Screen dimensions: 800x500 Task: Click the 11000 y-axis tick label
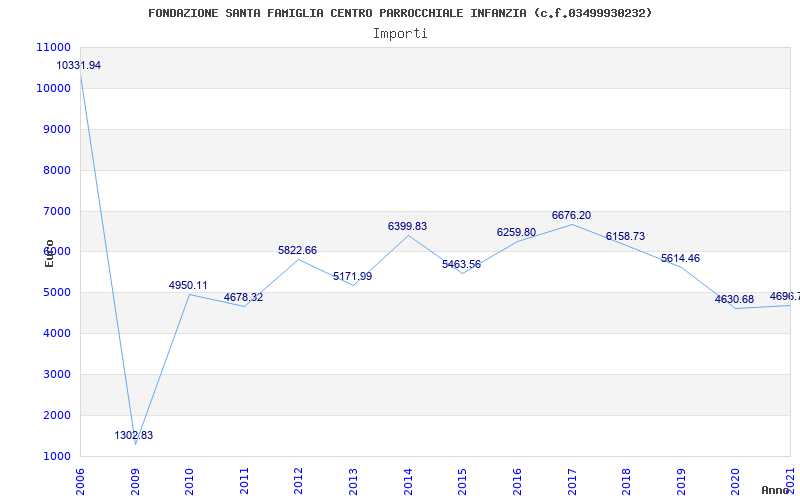click(x=53, y=47)
